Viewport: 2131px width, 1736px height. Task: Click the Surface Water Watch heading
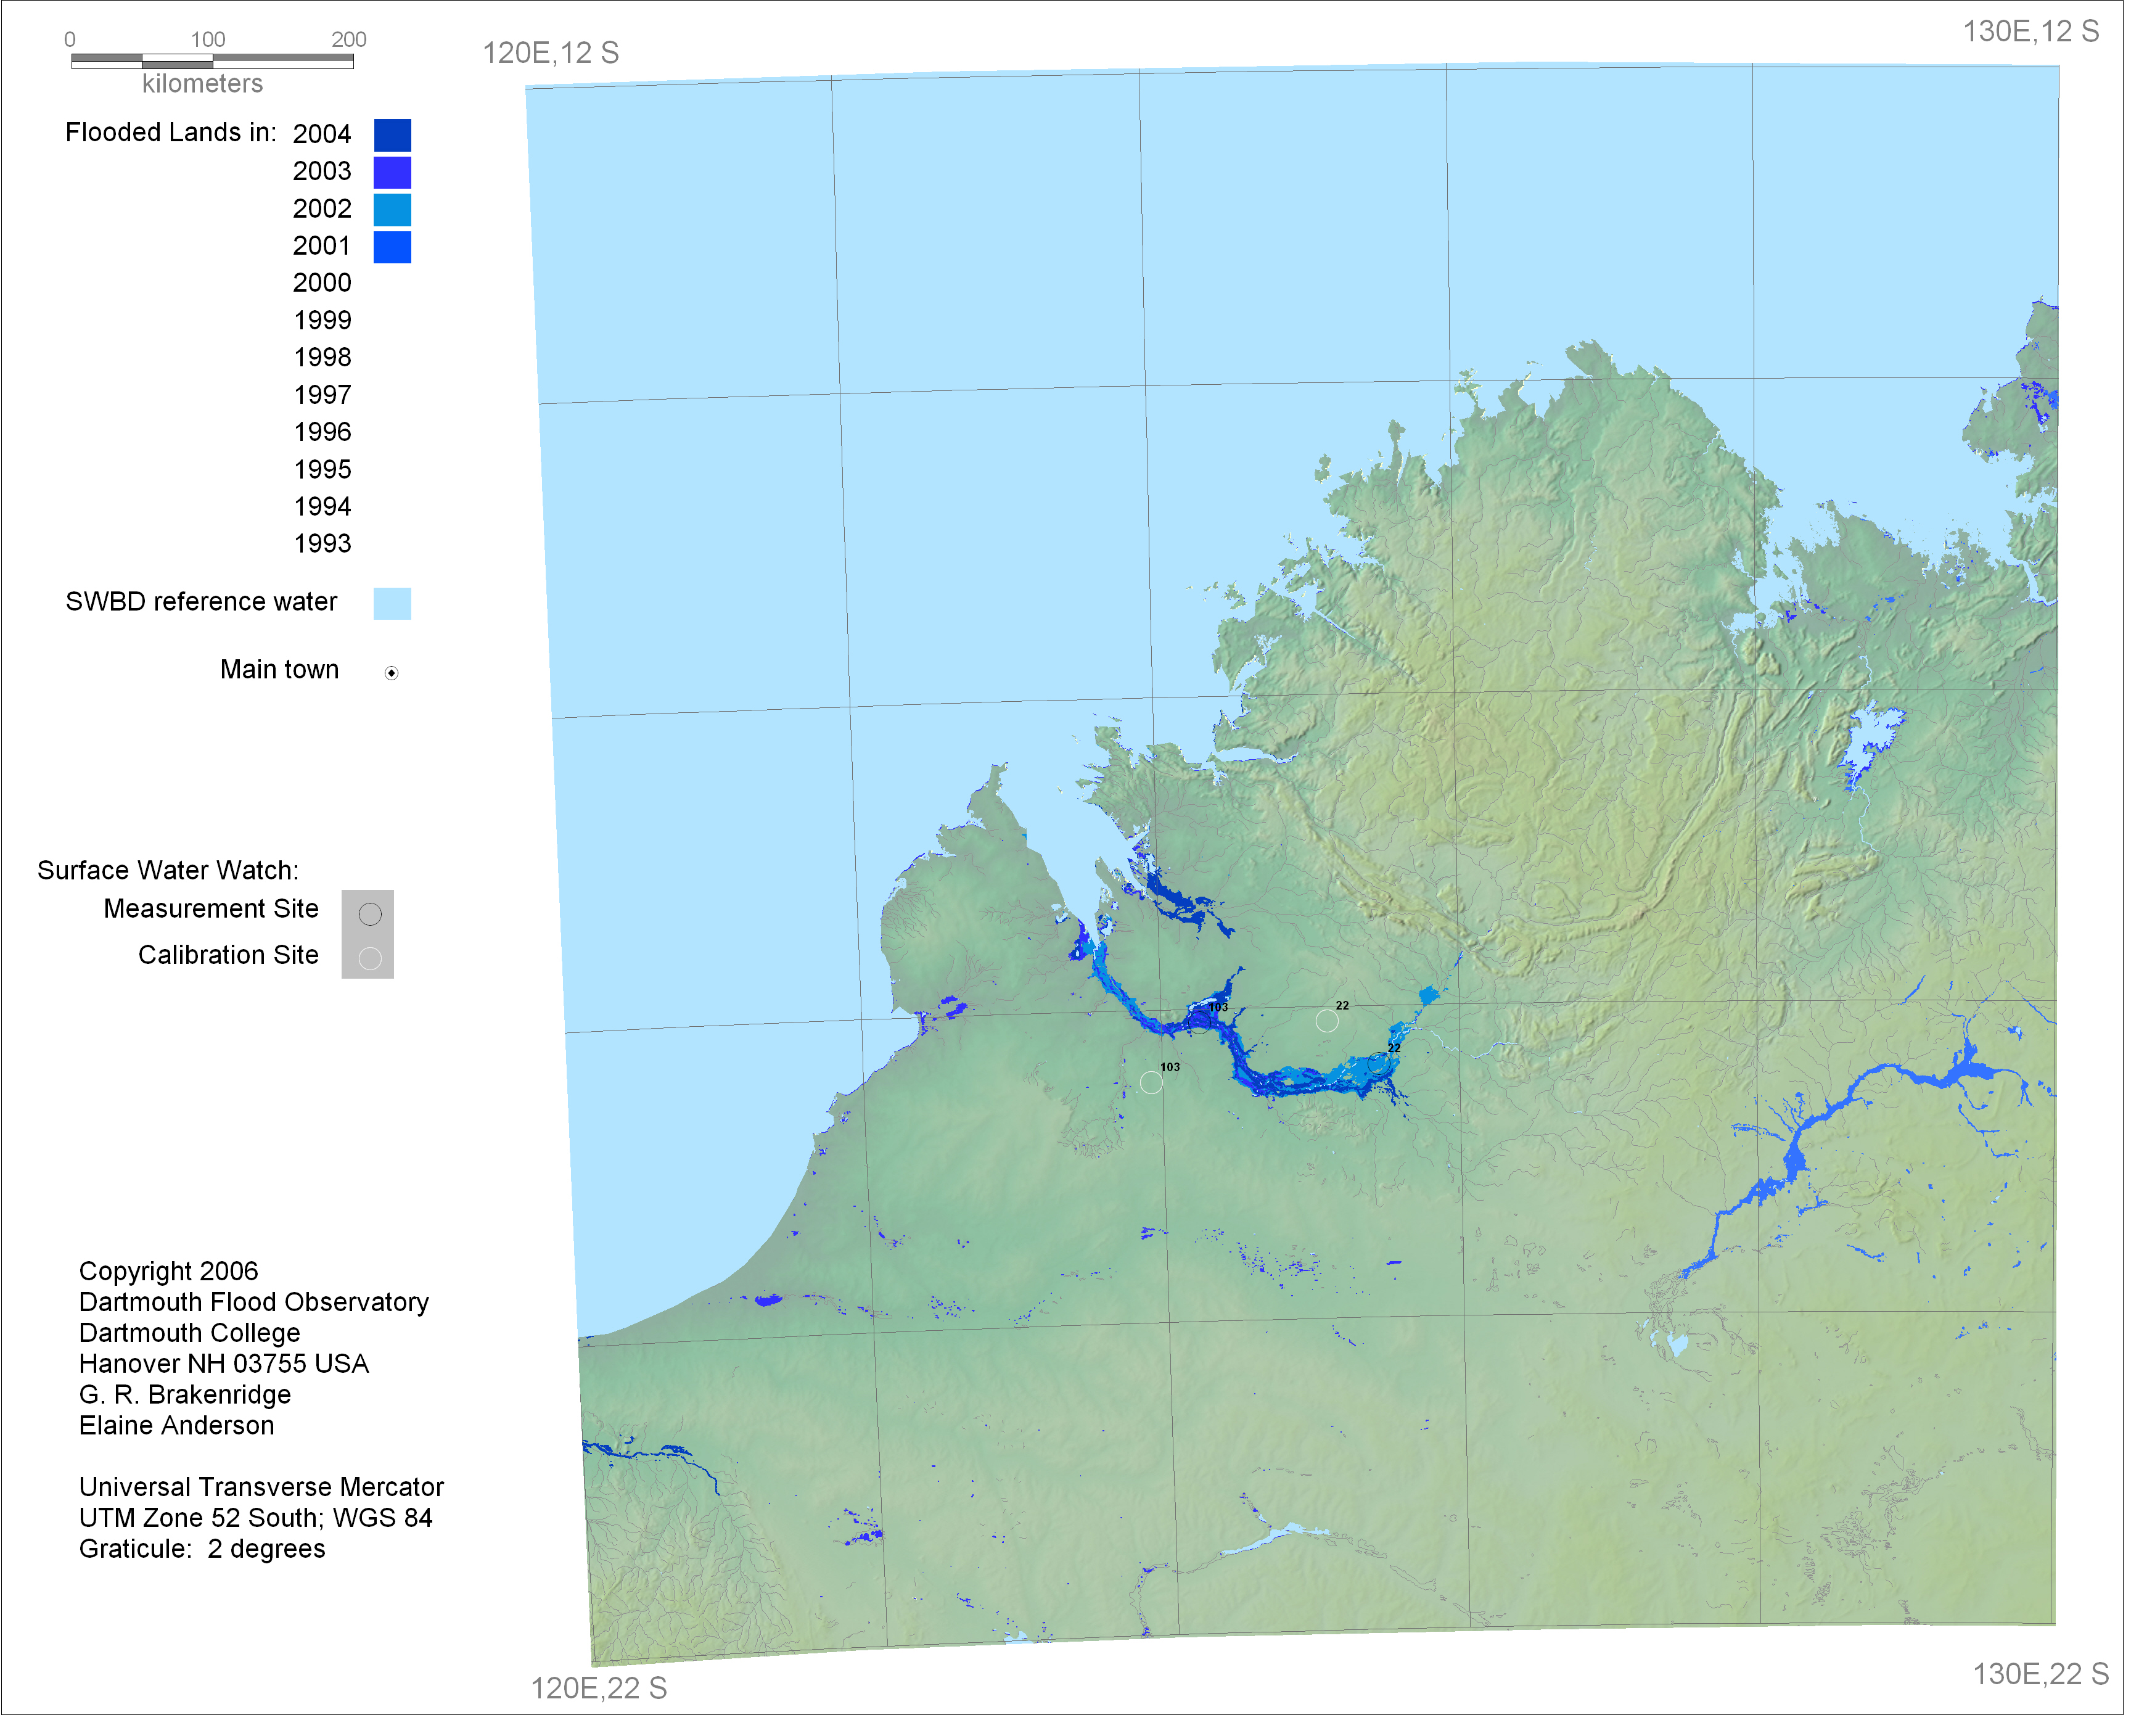(168, 870)
